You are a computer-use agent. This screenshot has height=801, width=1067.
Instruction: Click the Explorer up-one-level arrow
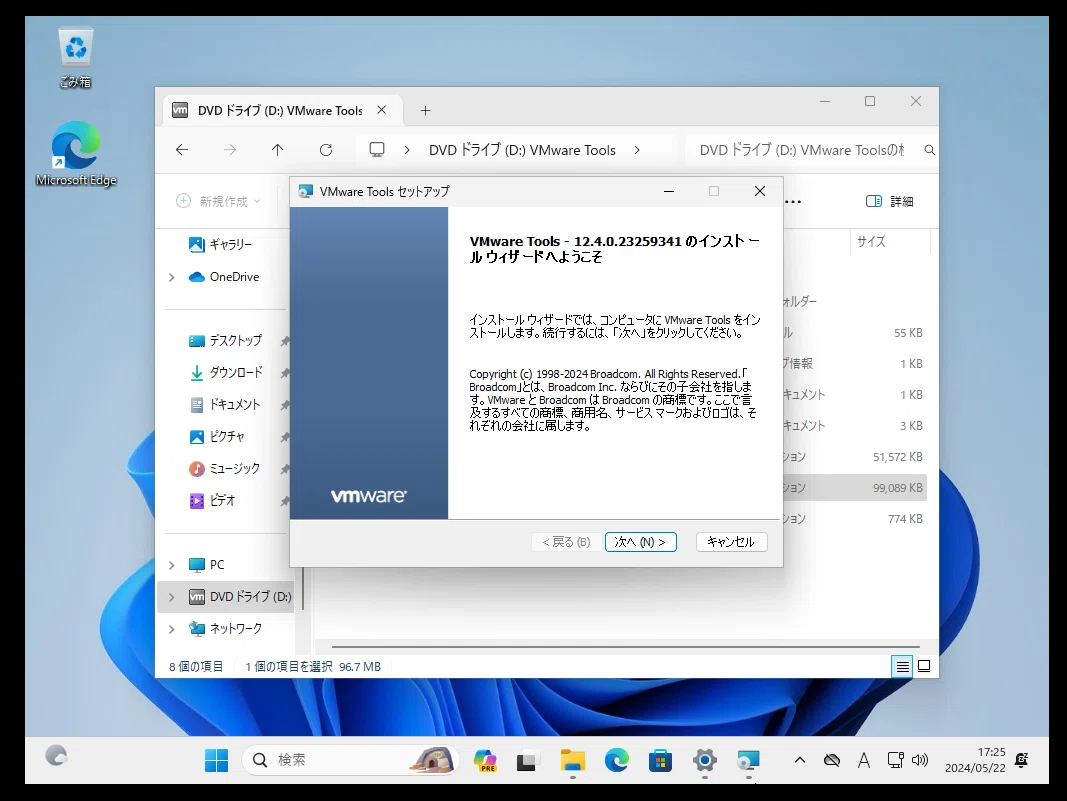[x=278, y=150]
